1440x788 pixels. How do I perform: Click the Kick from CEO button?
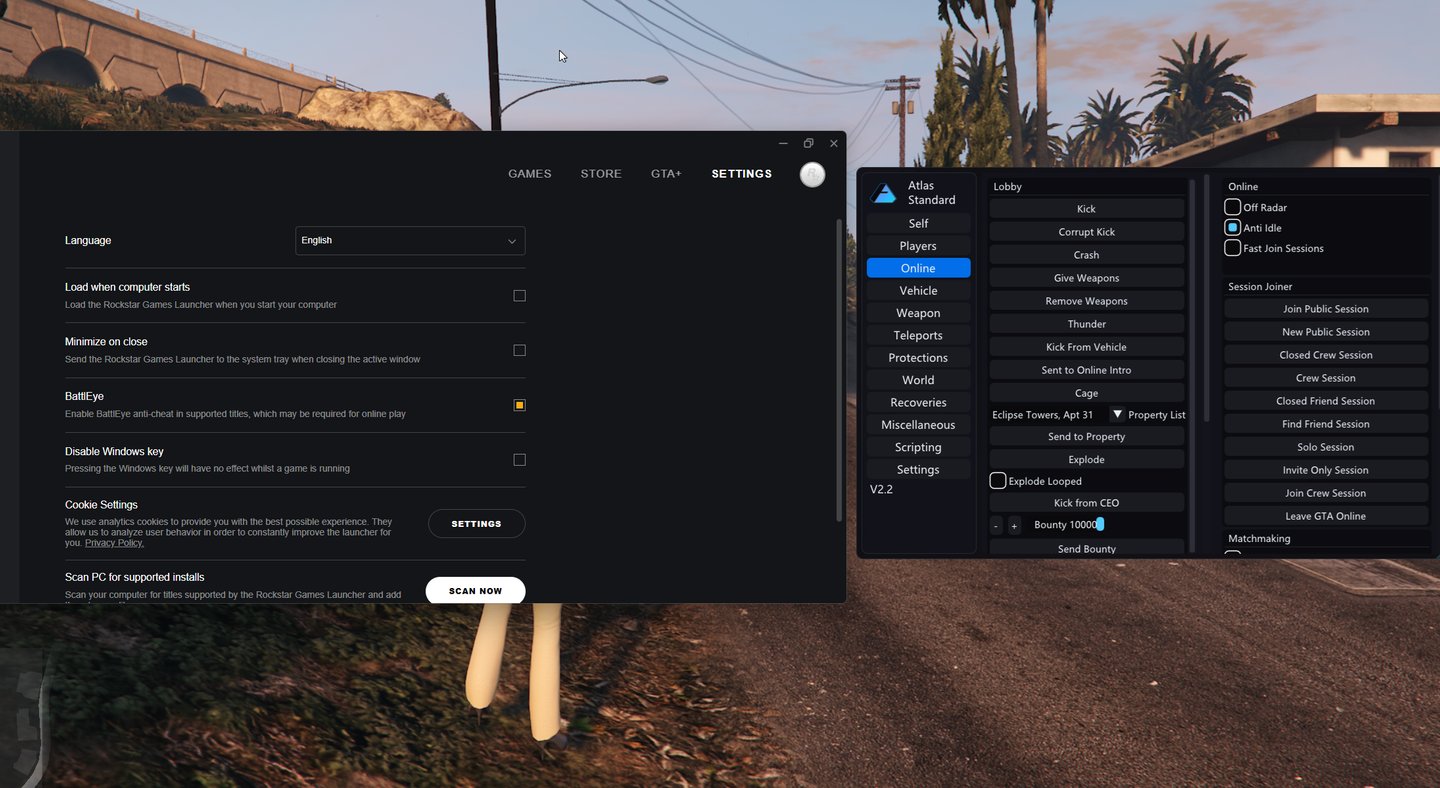point(1086,503)
